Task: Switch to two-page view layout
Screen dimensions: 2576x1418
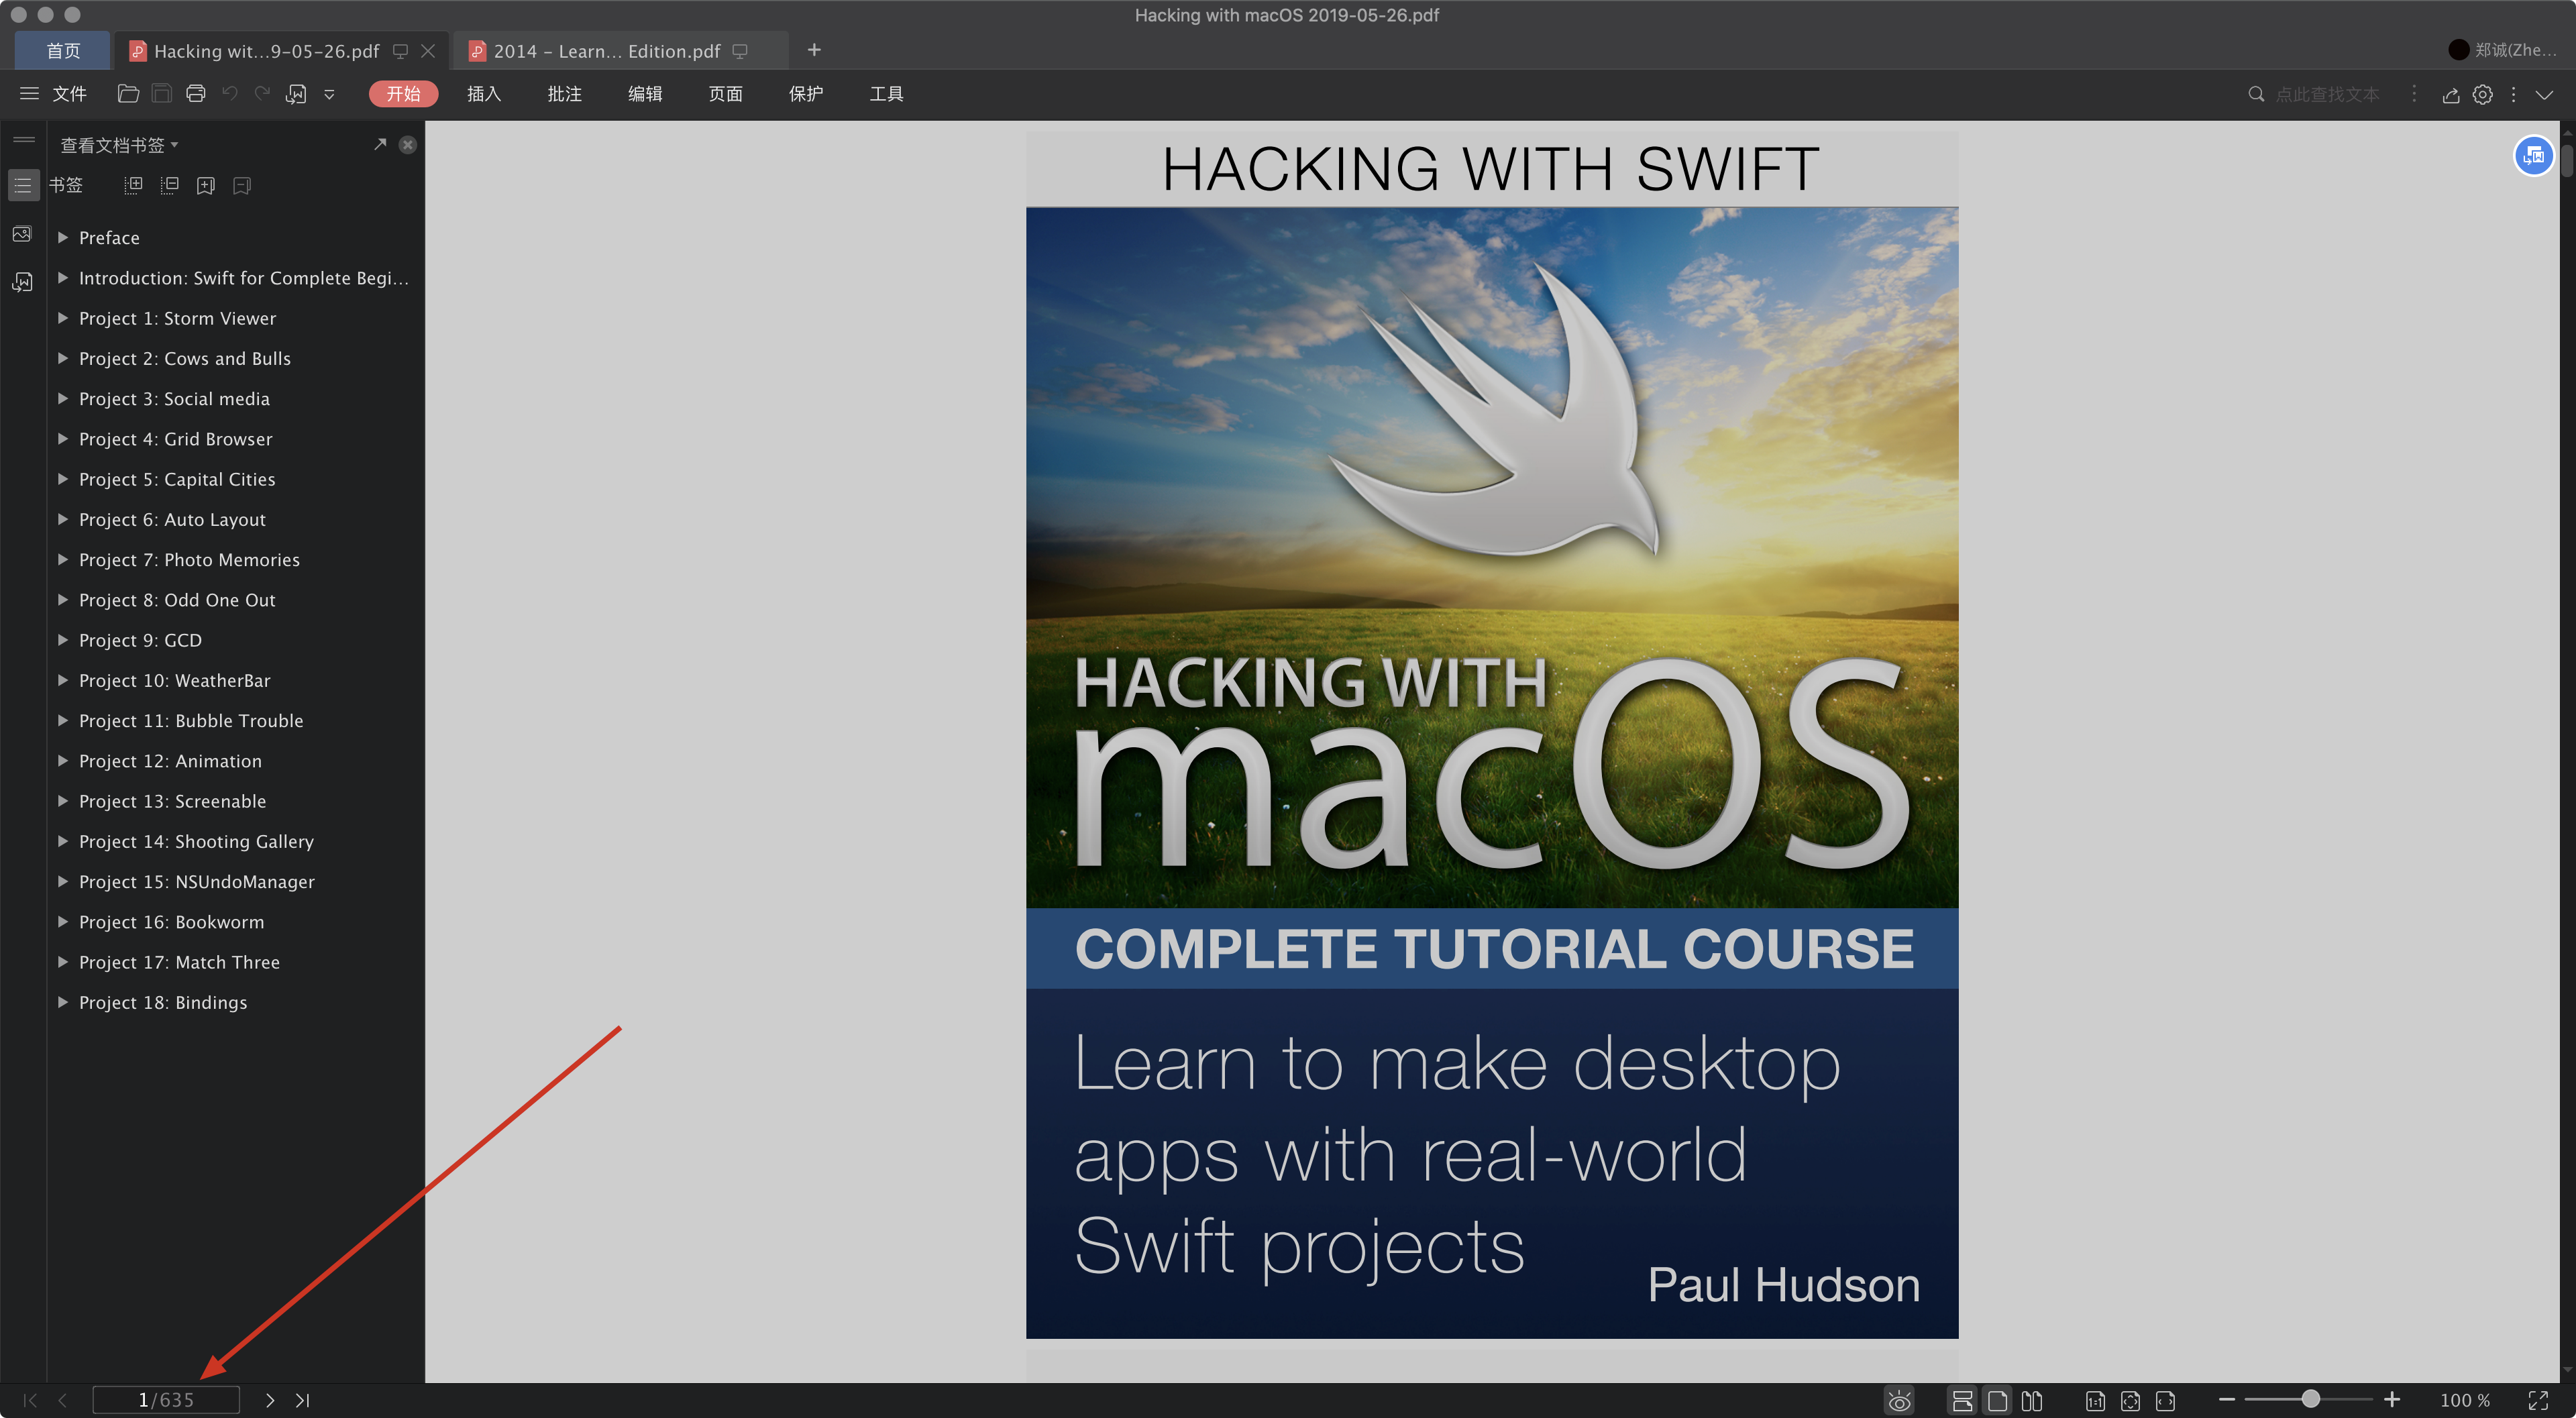Action: 2031,1400
